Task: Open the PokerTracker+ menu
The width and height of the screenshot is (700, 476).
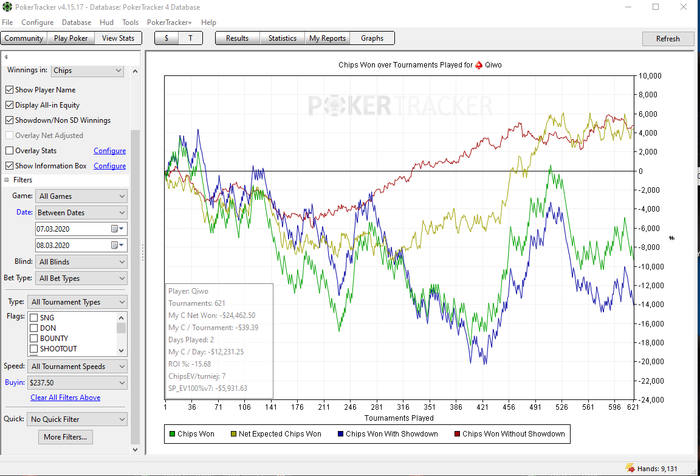Action: (169, 22)
